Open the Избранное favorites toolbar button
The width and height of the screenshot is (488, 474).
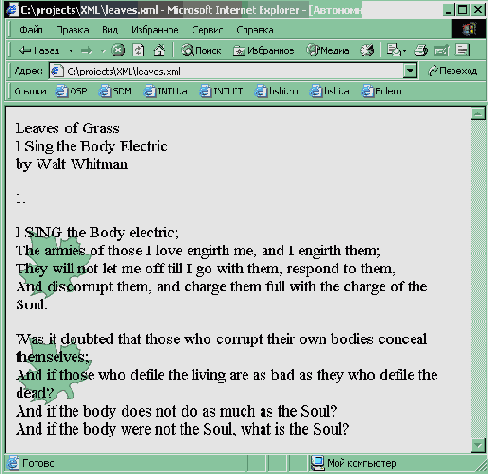pyautogui.click(x=263, y=50)
